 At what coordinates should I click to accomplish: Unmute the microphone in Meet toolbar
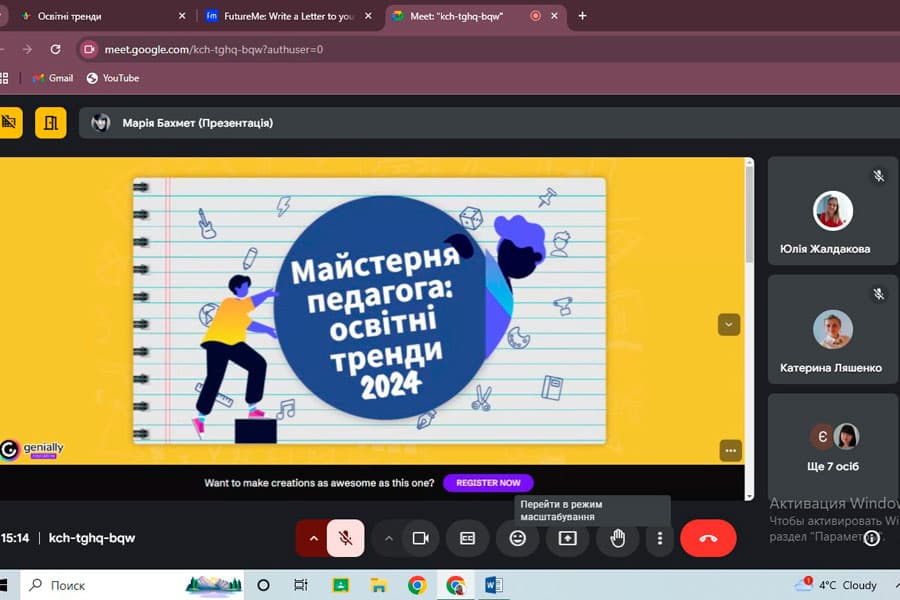coord(345,538)
